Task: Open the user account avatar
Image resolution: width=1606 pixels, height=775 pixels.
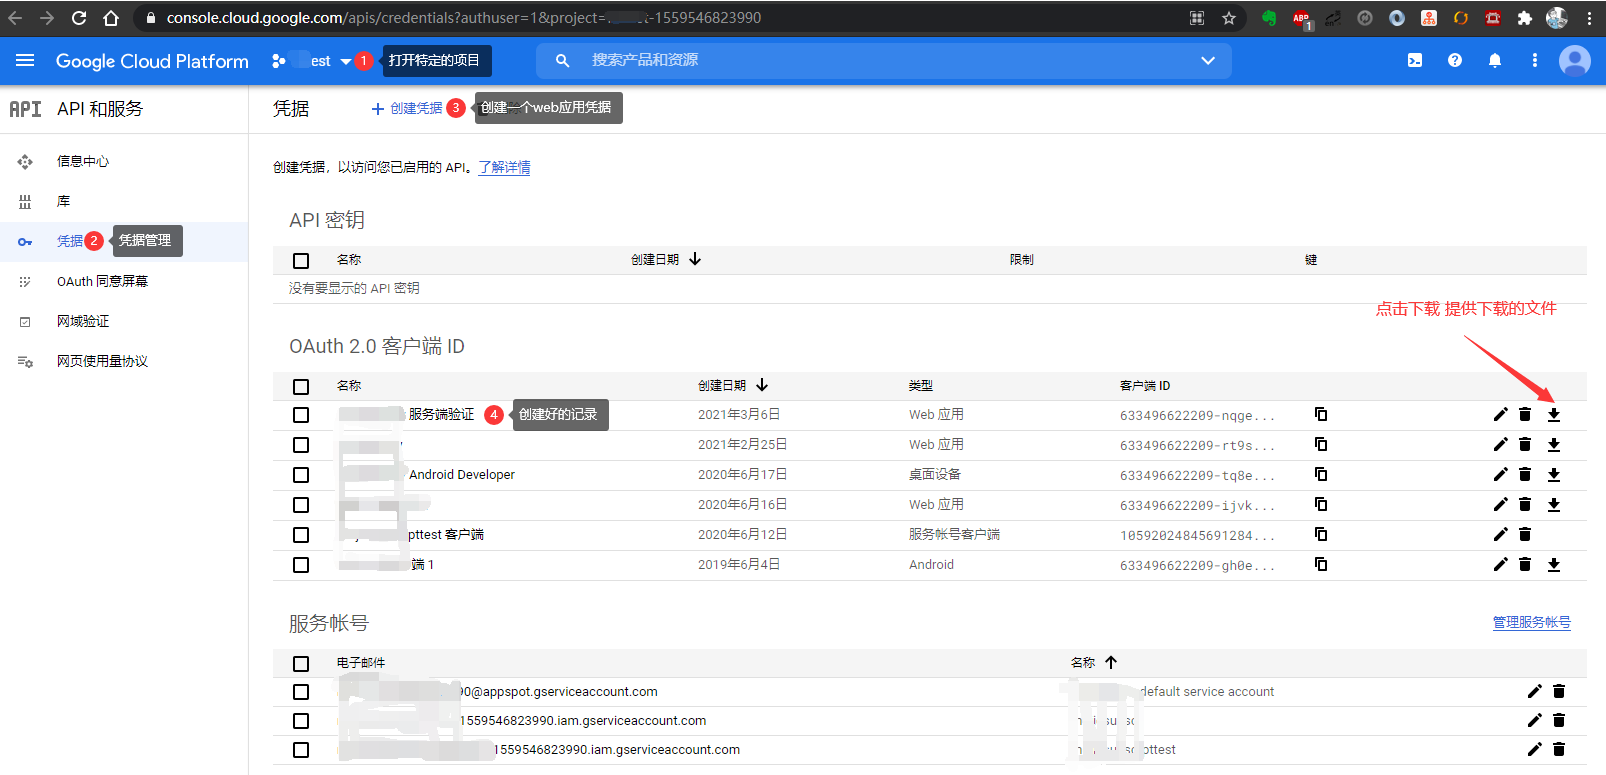Action: pos(1575,61)
